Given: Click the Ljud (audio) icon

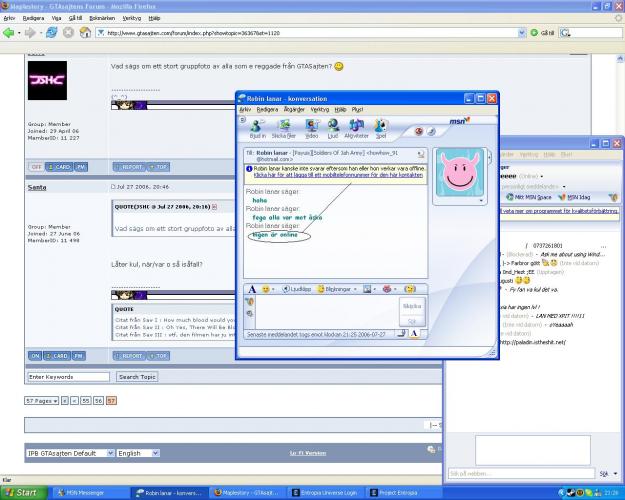Looking at the screenshot, I should tap(334, 127).
